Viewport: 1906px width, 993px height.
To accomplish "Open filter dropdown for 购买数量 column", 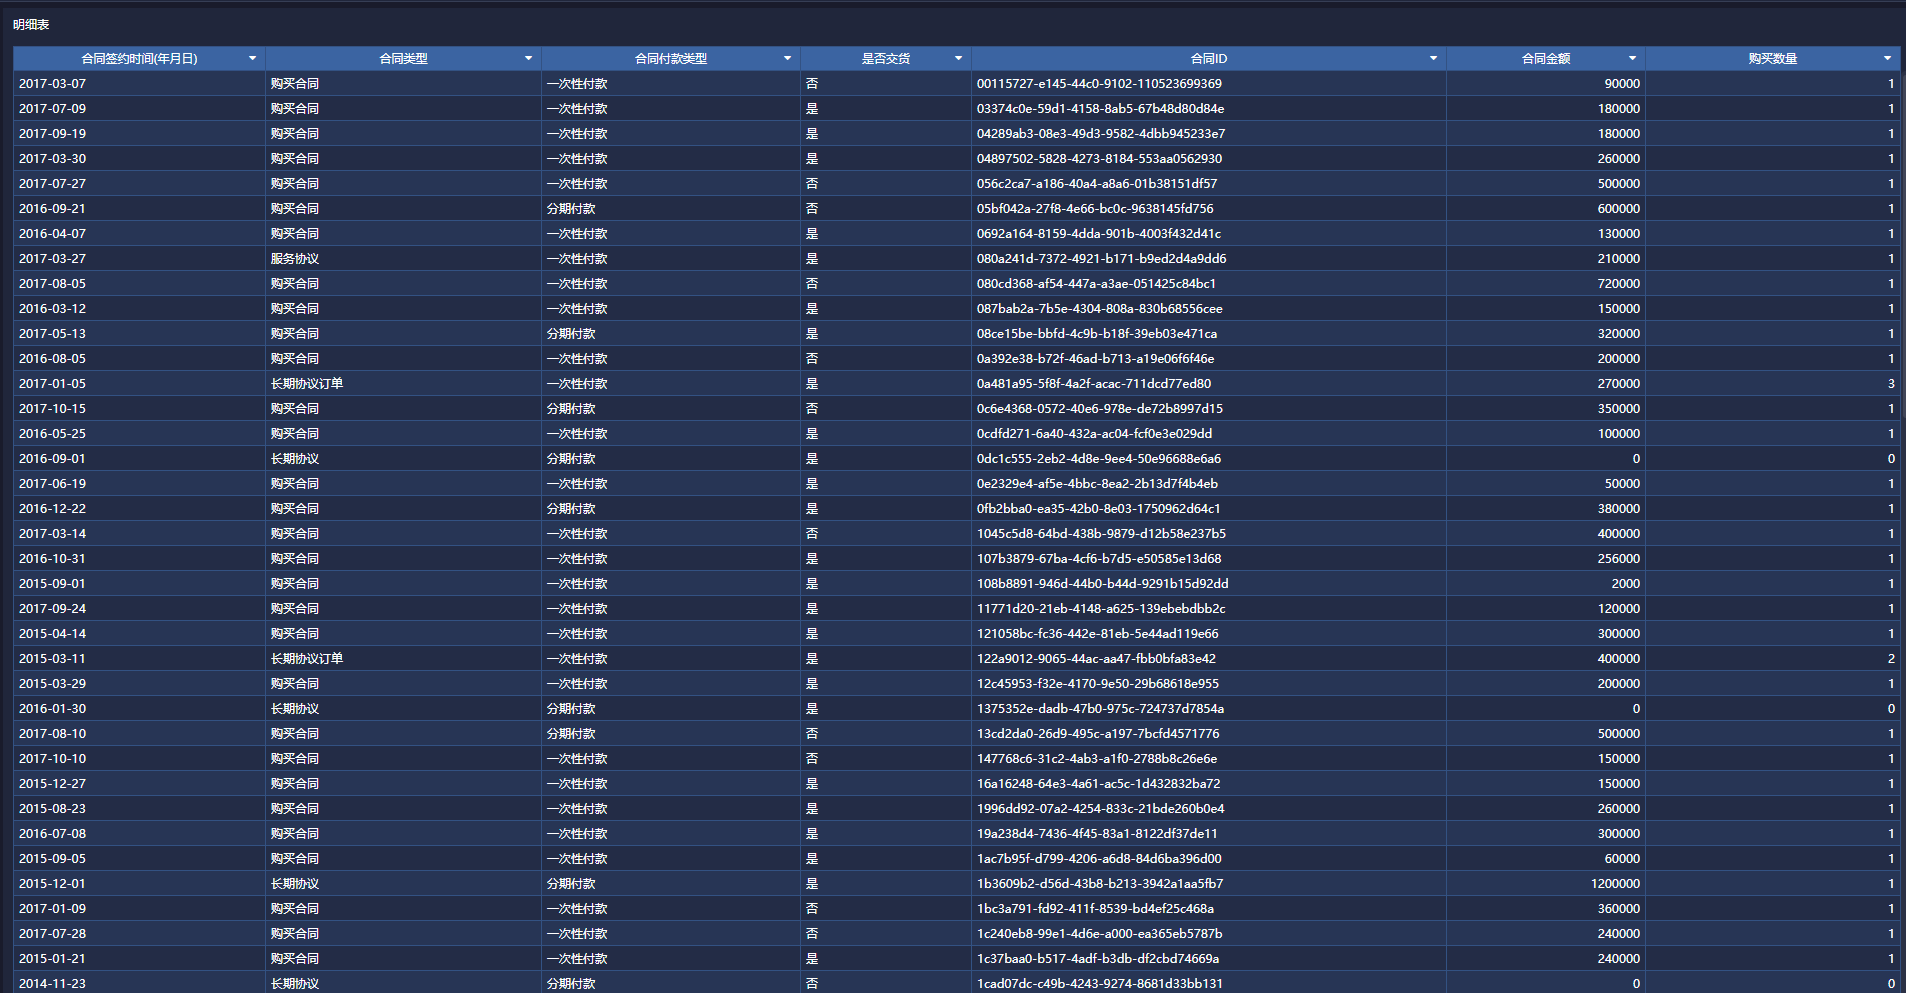I will (x=1887, y=59).
